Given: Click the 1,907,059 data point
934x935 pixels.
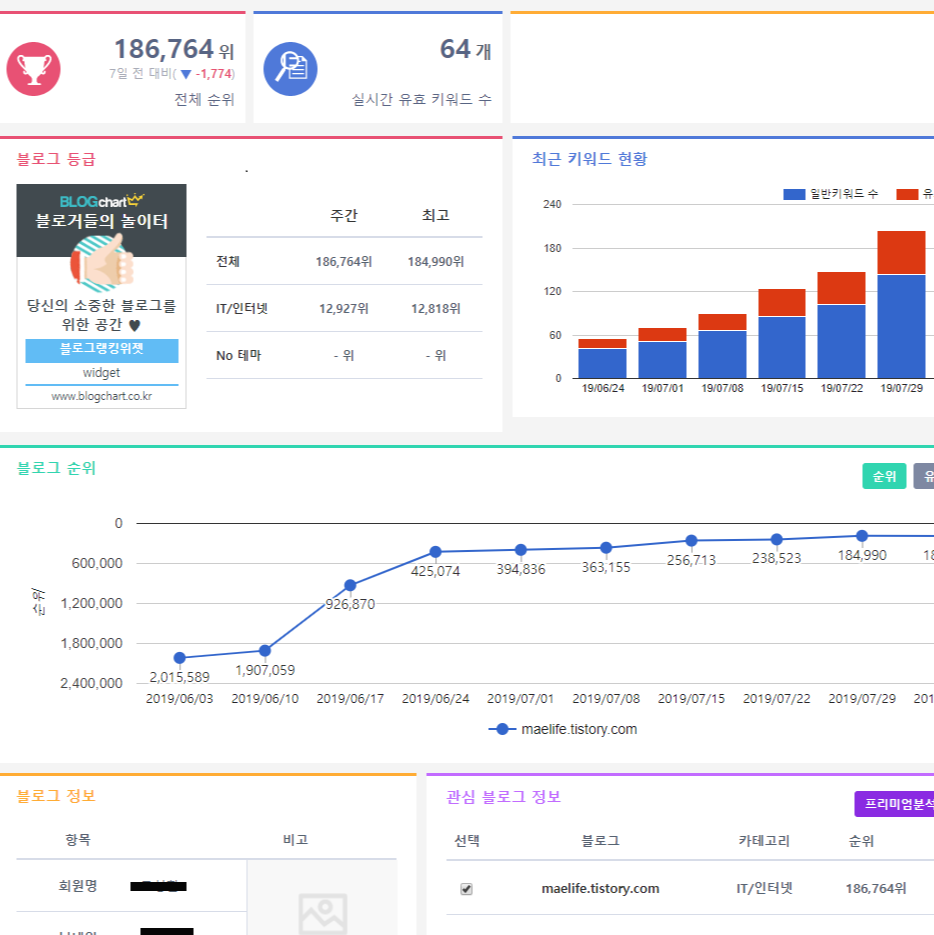Looking at the screenshot, I should (x=265, y=650).
